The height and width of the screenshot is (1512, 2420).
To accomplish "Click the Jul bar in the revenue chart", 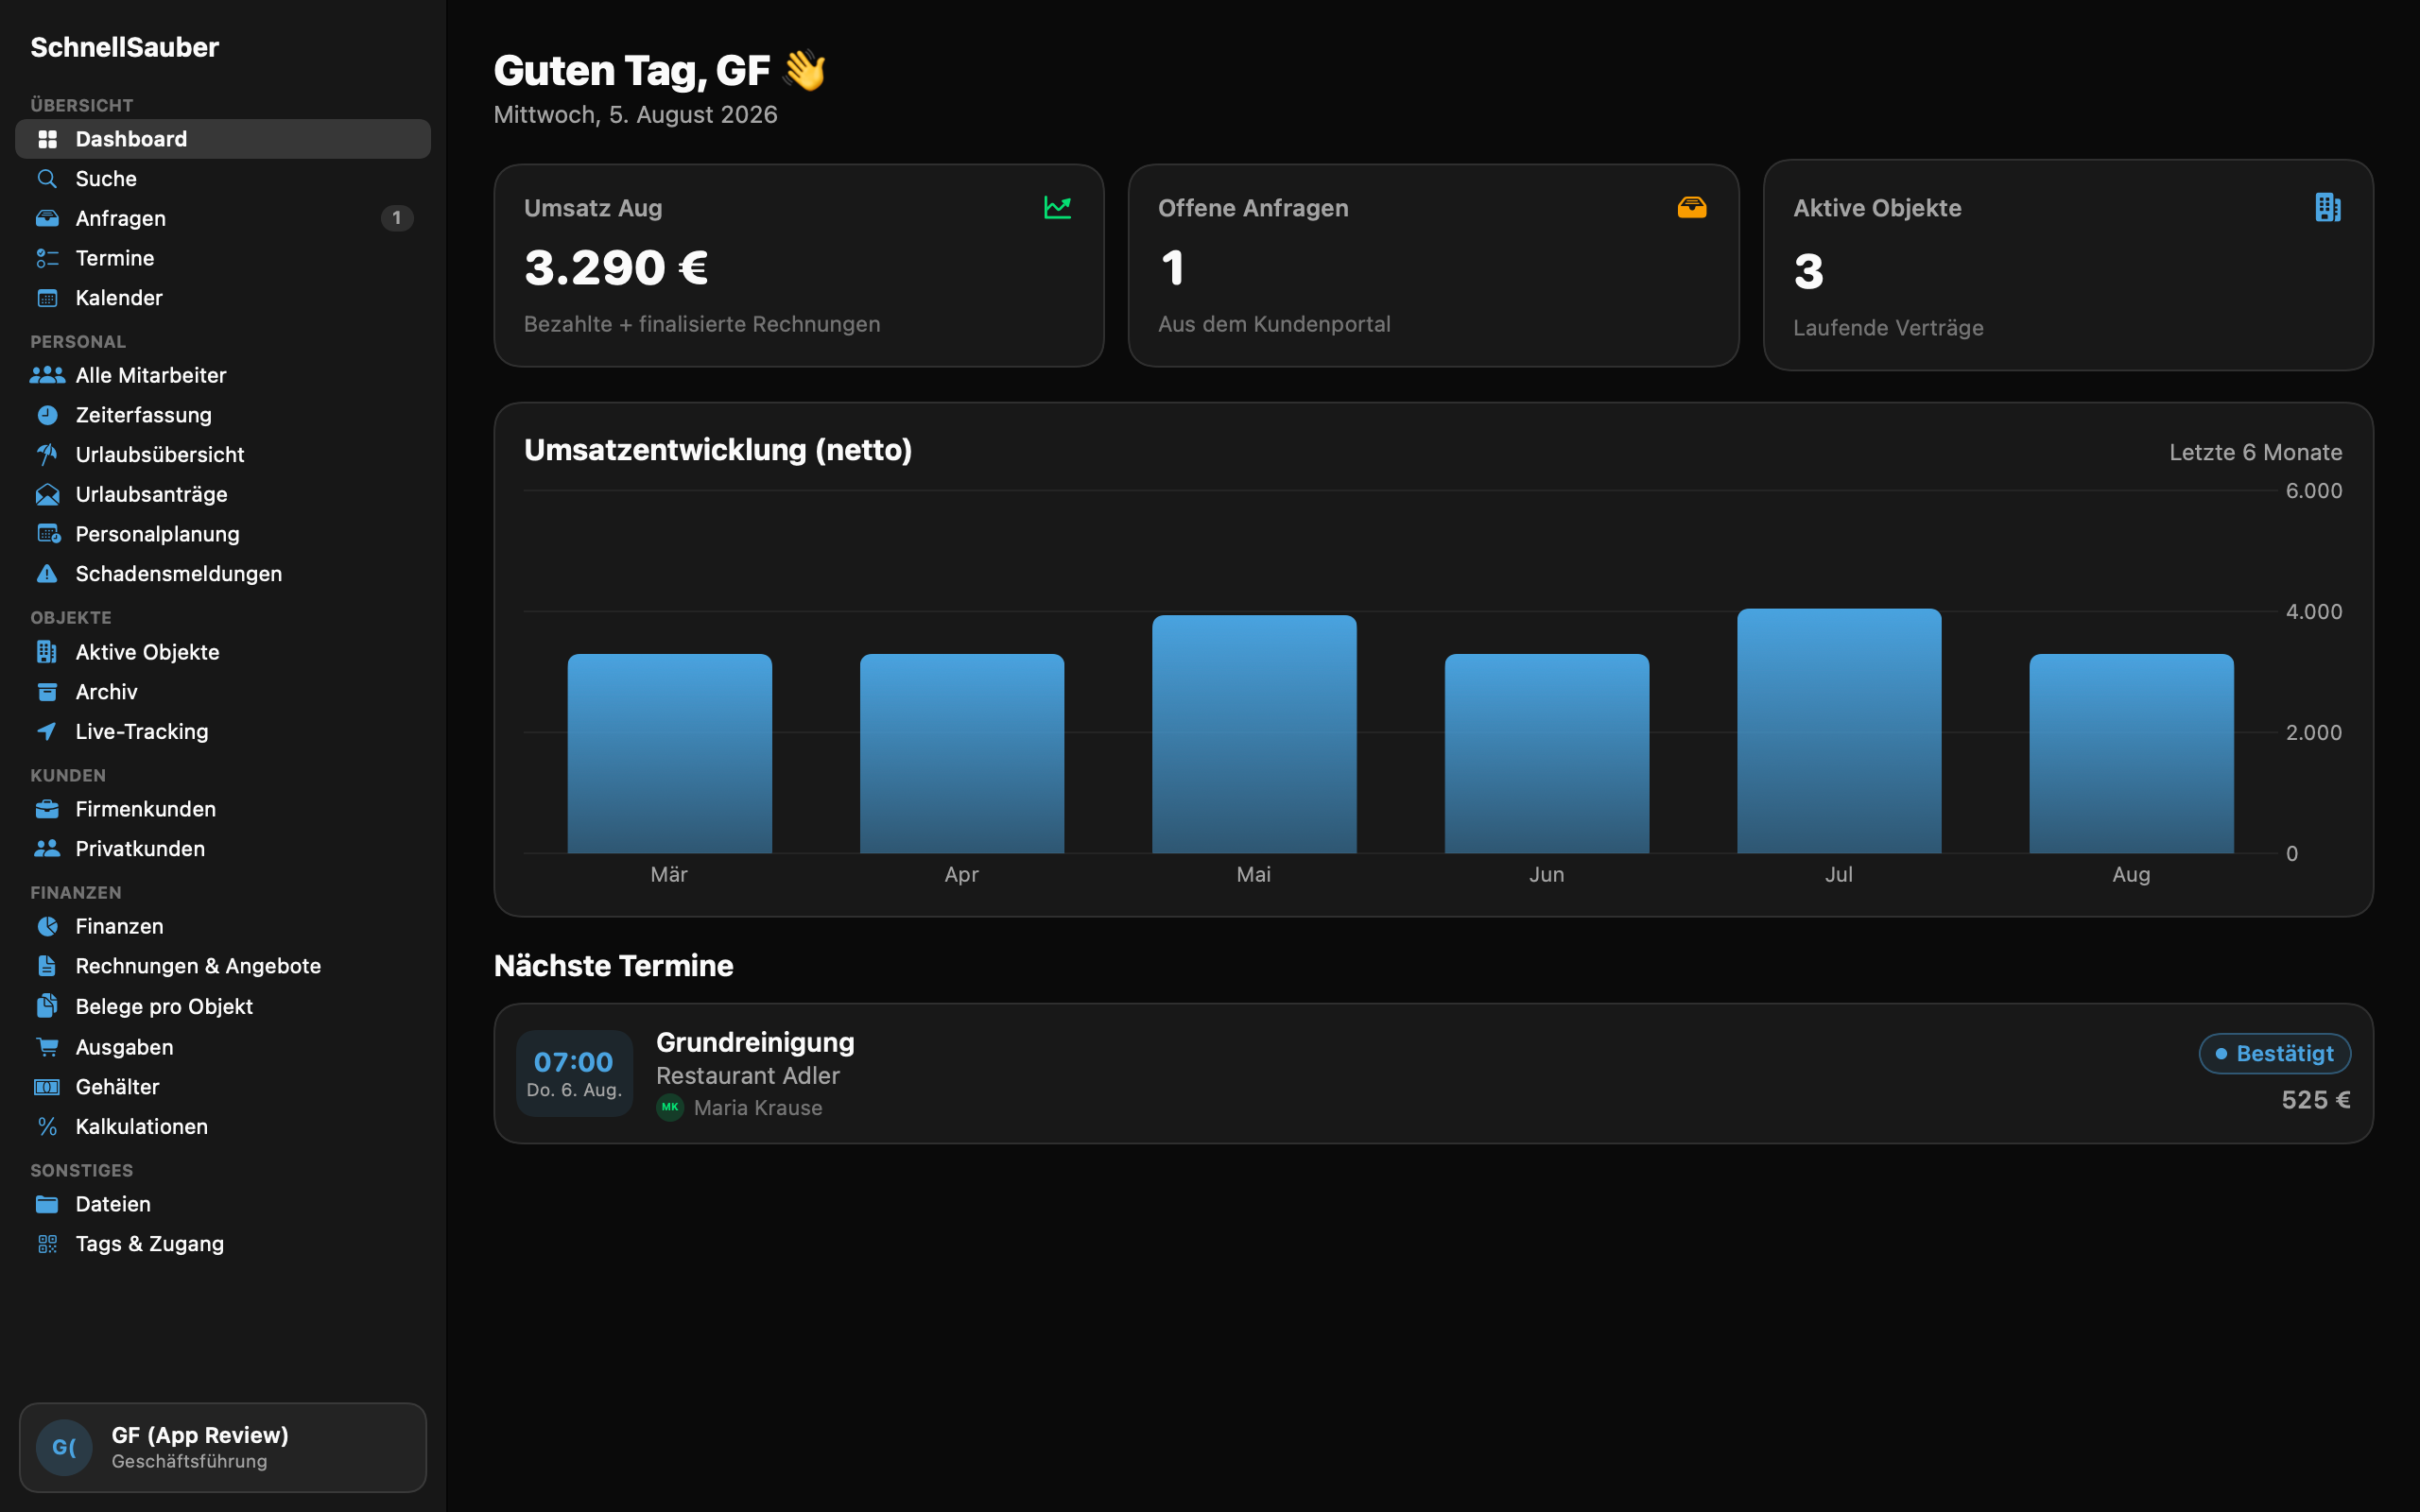I will pos(1839,731).
